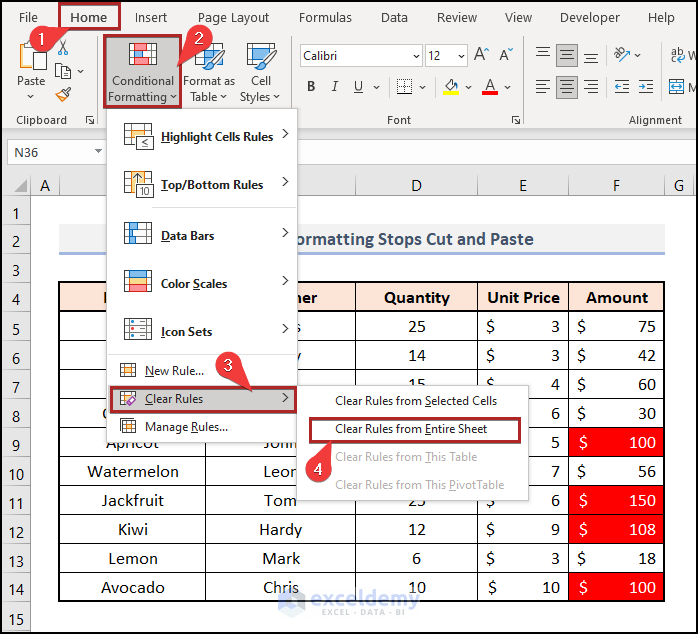Click the Select All corner triangle
This screenshot has height=634, width=698.
click(x=20, y=185)
